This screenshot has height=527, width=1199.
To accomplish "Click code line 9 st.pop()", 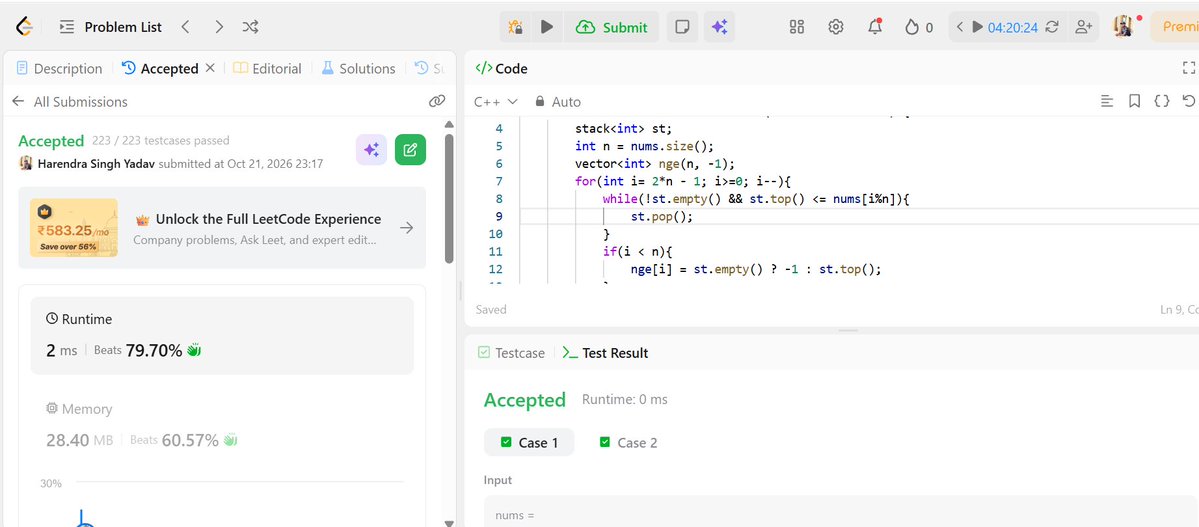I will 661,216.
